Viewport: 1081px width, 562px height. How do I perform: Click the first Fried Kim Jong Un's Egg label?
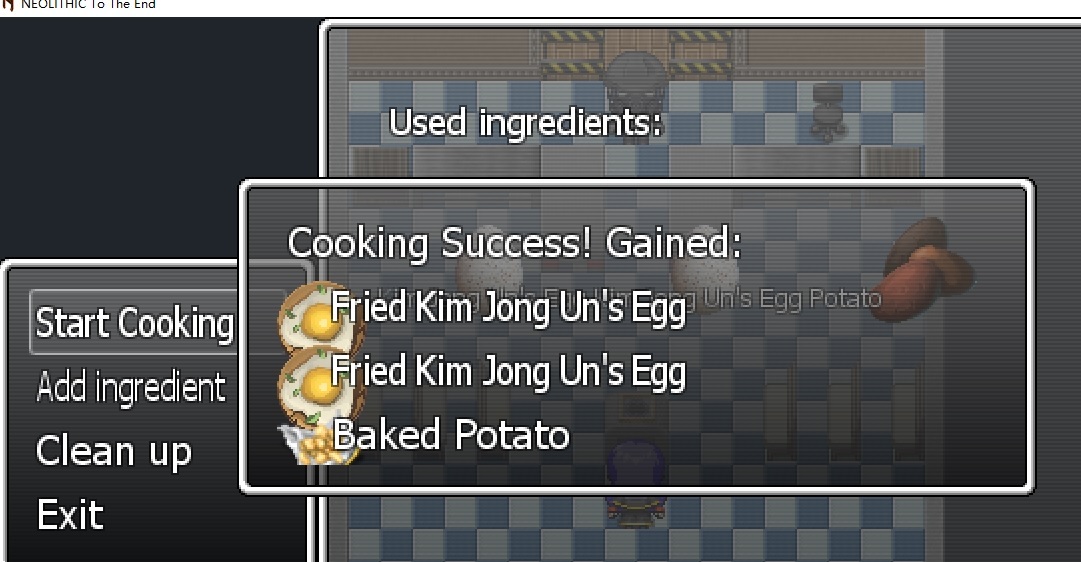509,306
